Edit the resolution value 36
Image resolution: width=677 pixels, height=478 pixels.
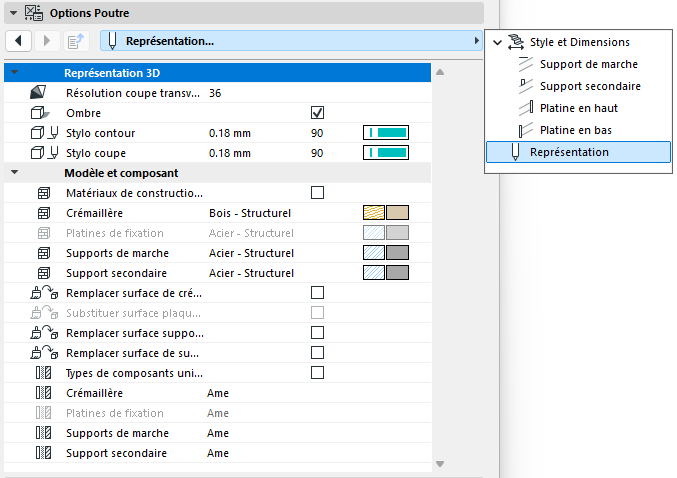[x=215, y=93]
